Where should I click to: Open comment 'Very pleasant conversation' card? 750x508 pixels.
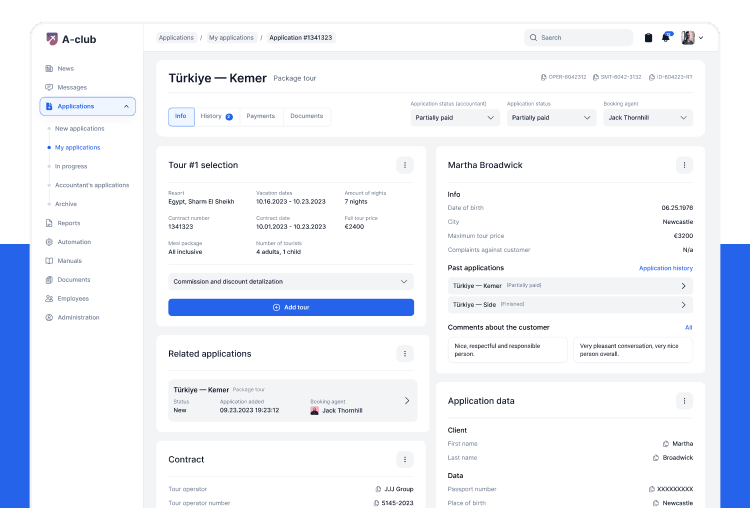(x=633, y=350)
